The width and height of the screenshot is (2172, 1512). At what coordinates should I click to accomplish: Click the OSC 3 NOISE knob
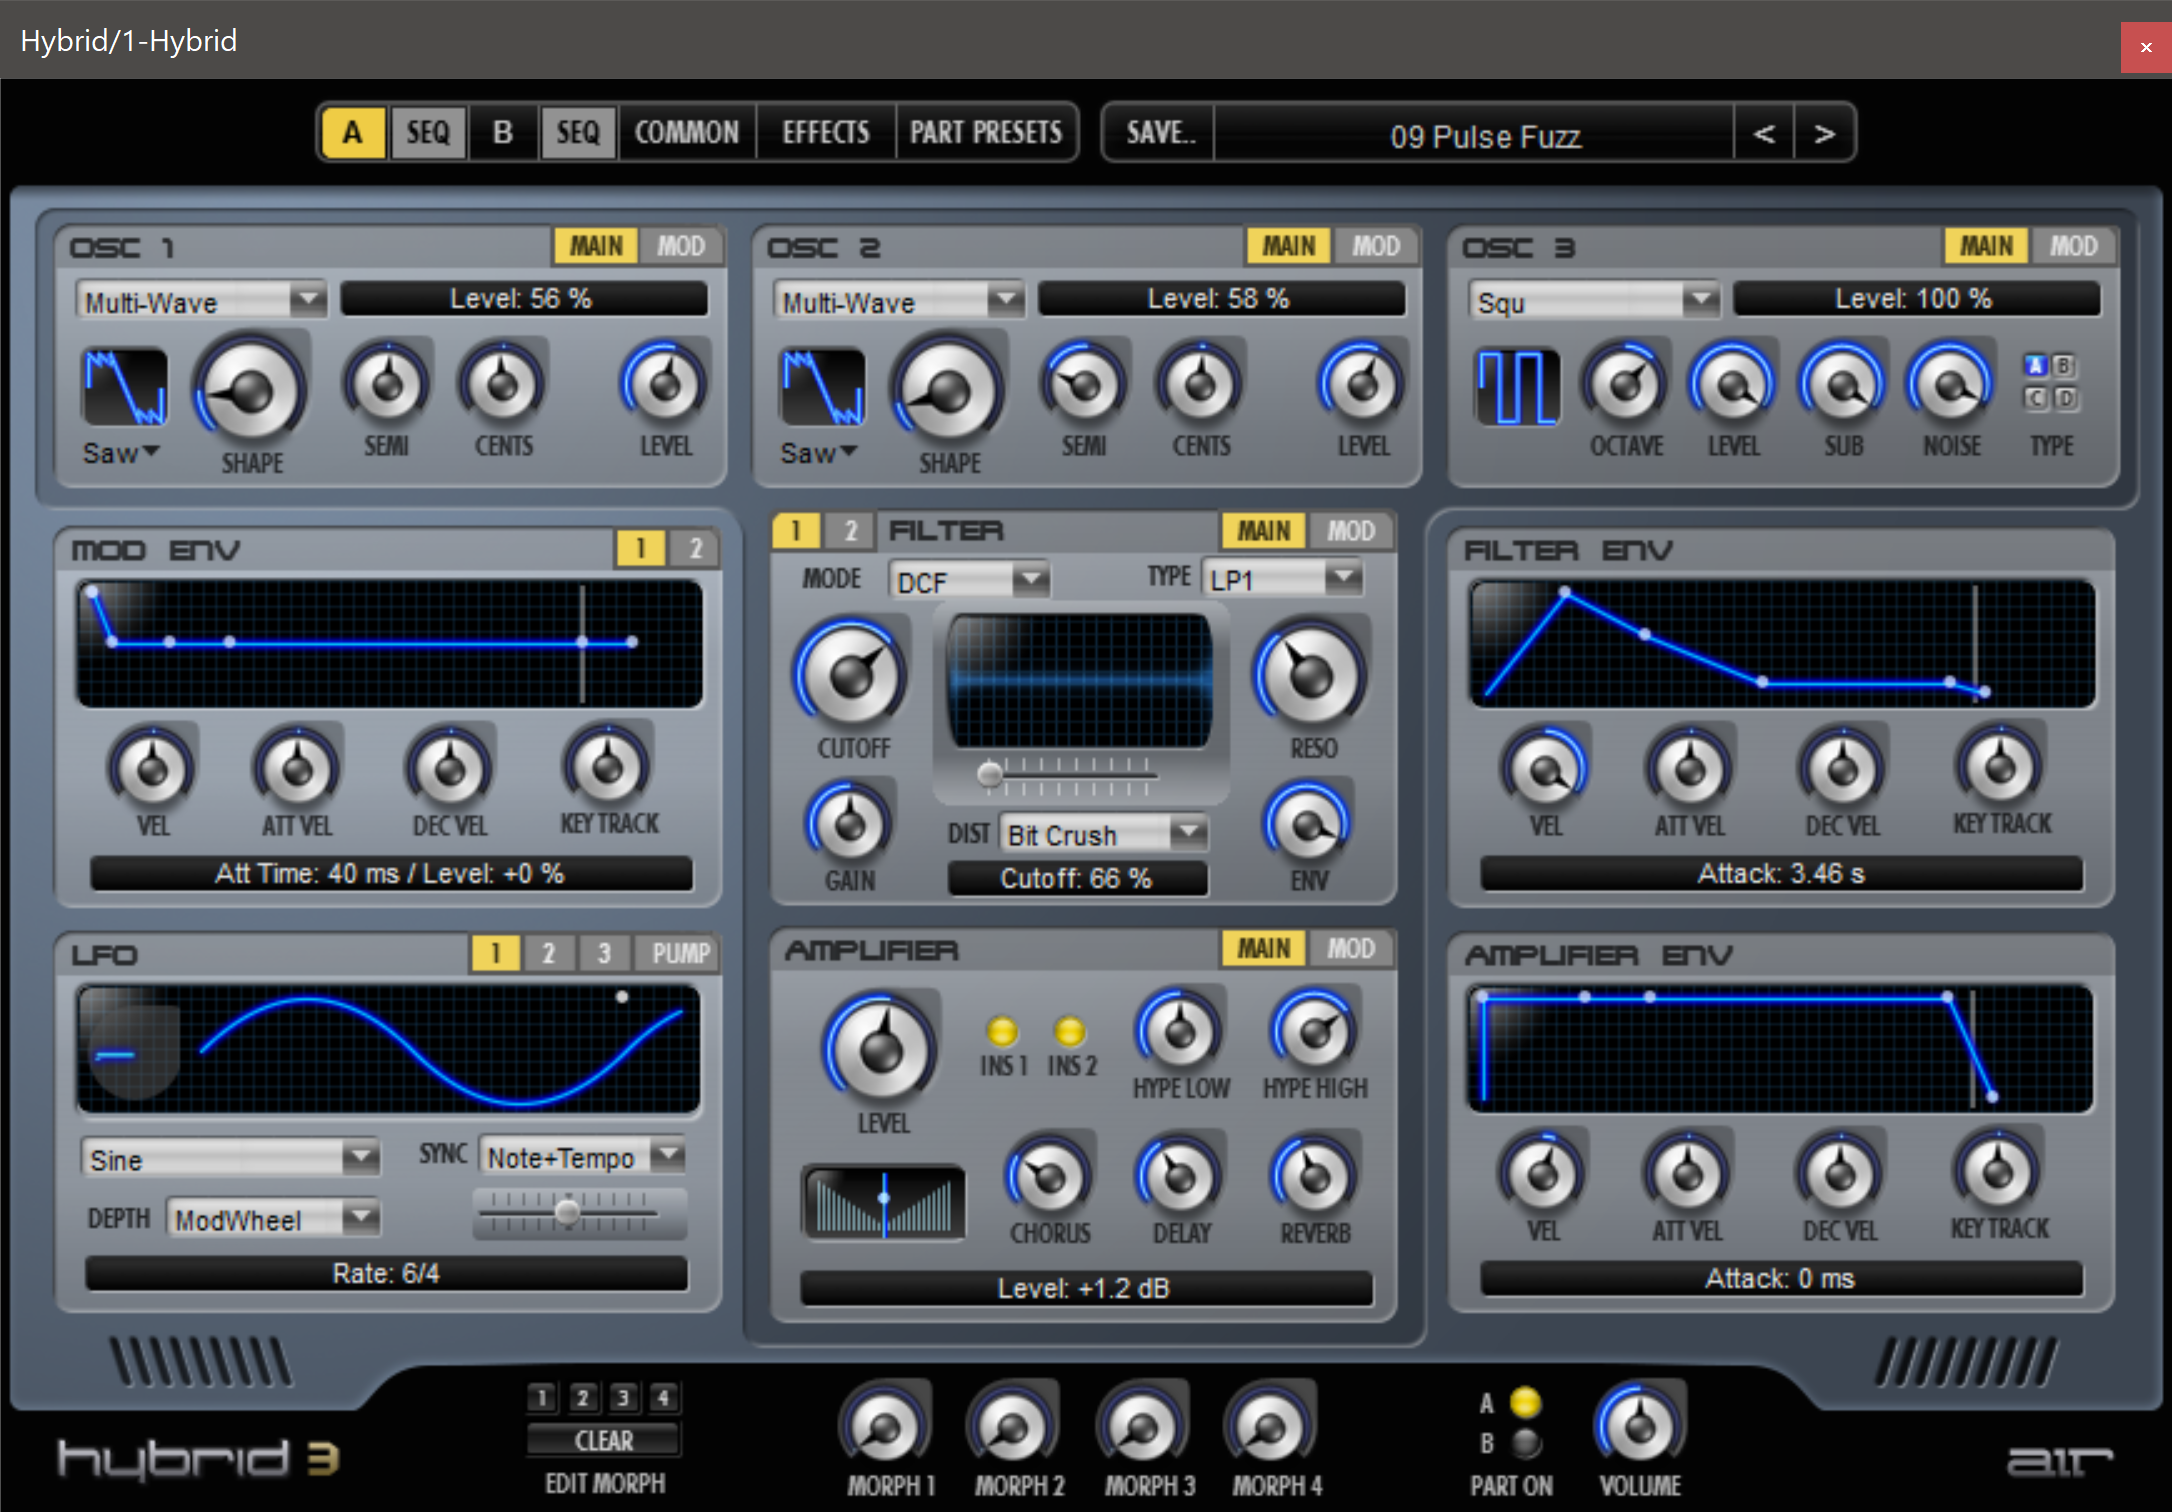[x=1951, y=384]
